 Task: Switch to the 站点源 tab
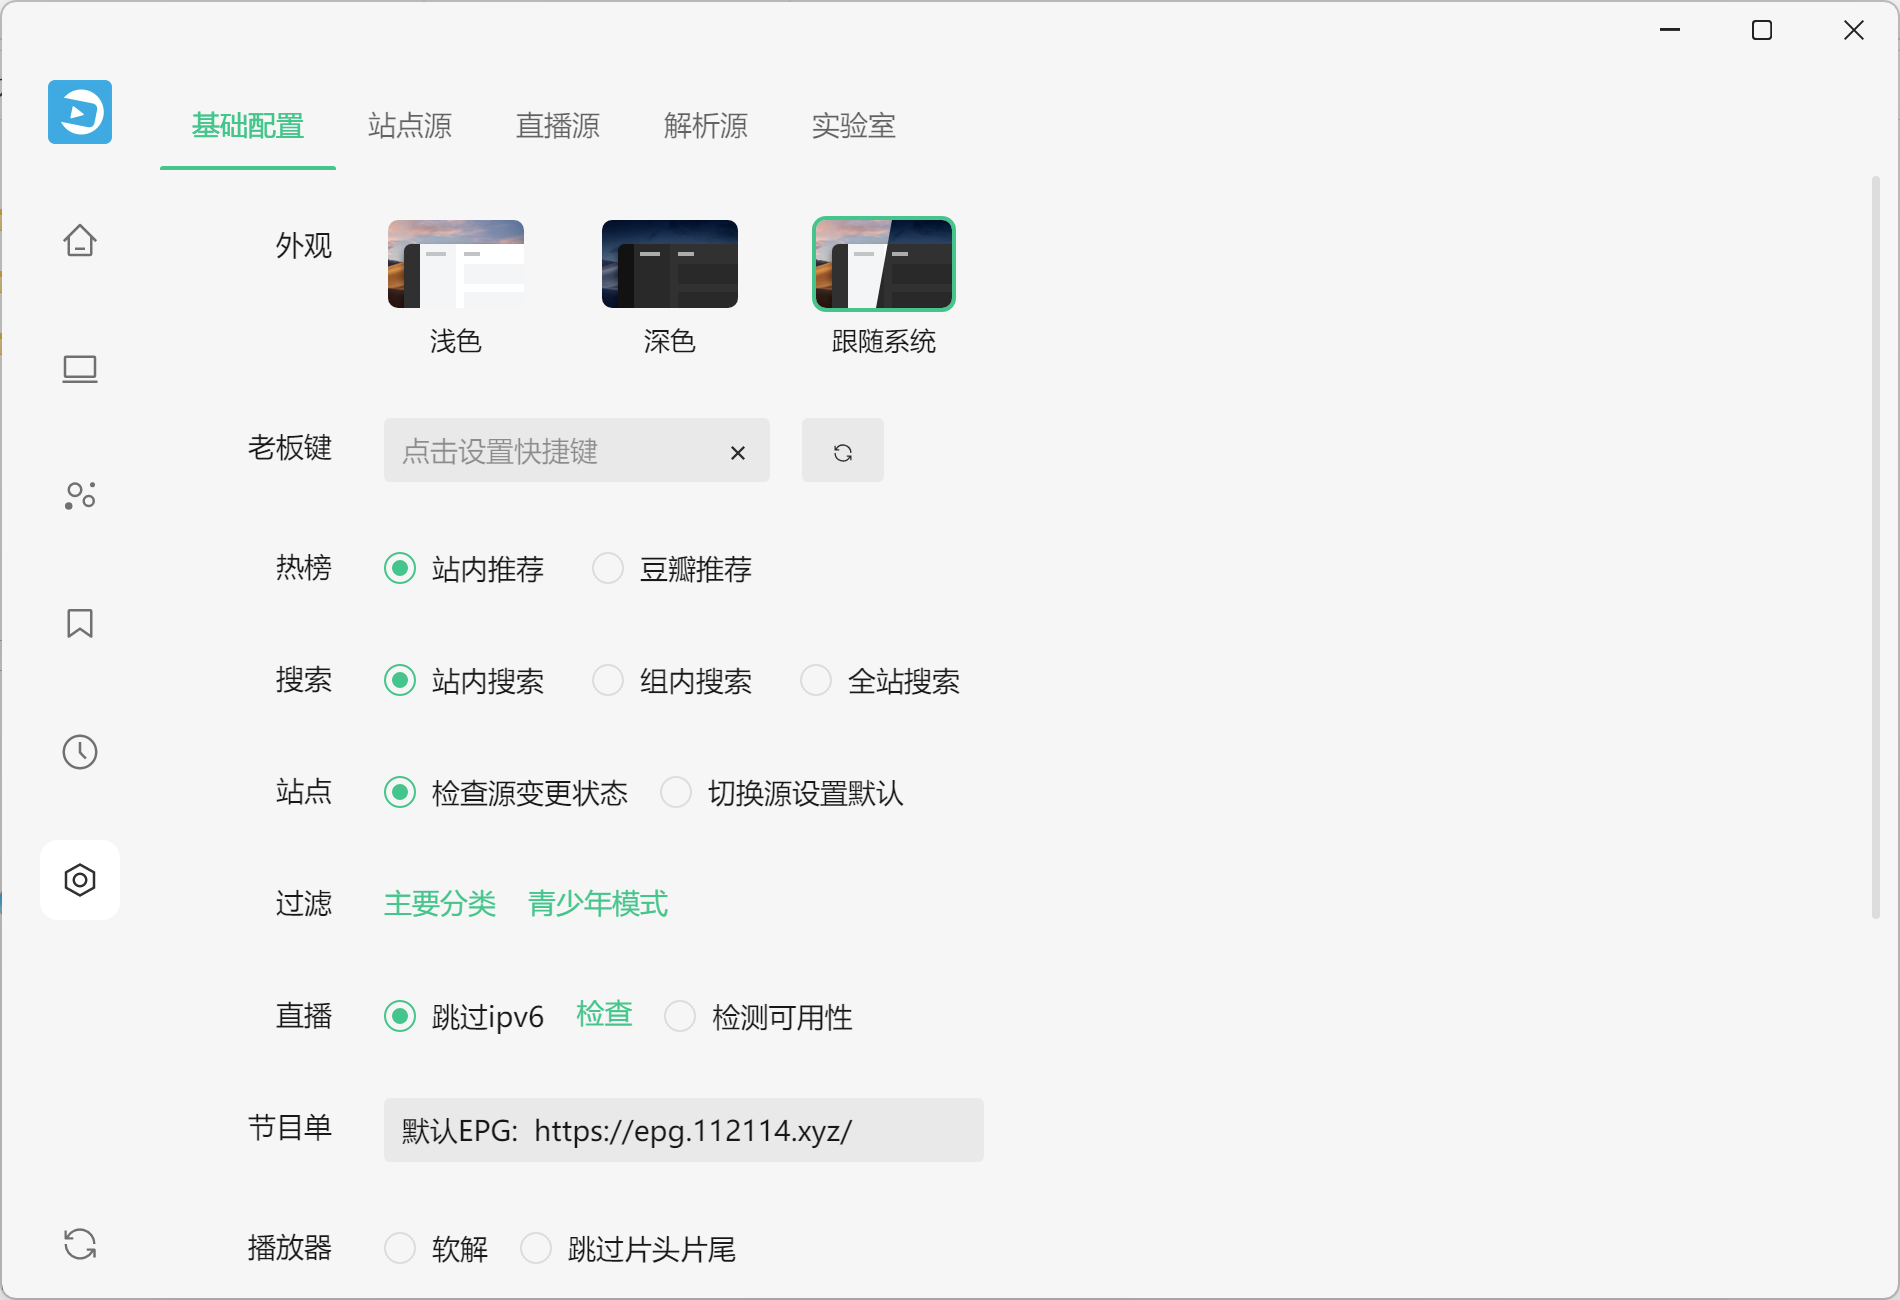coord(410,126)
